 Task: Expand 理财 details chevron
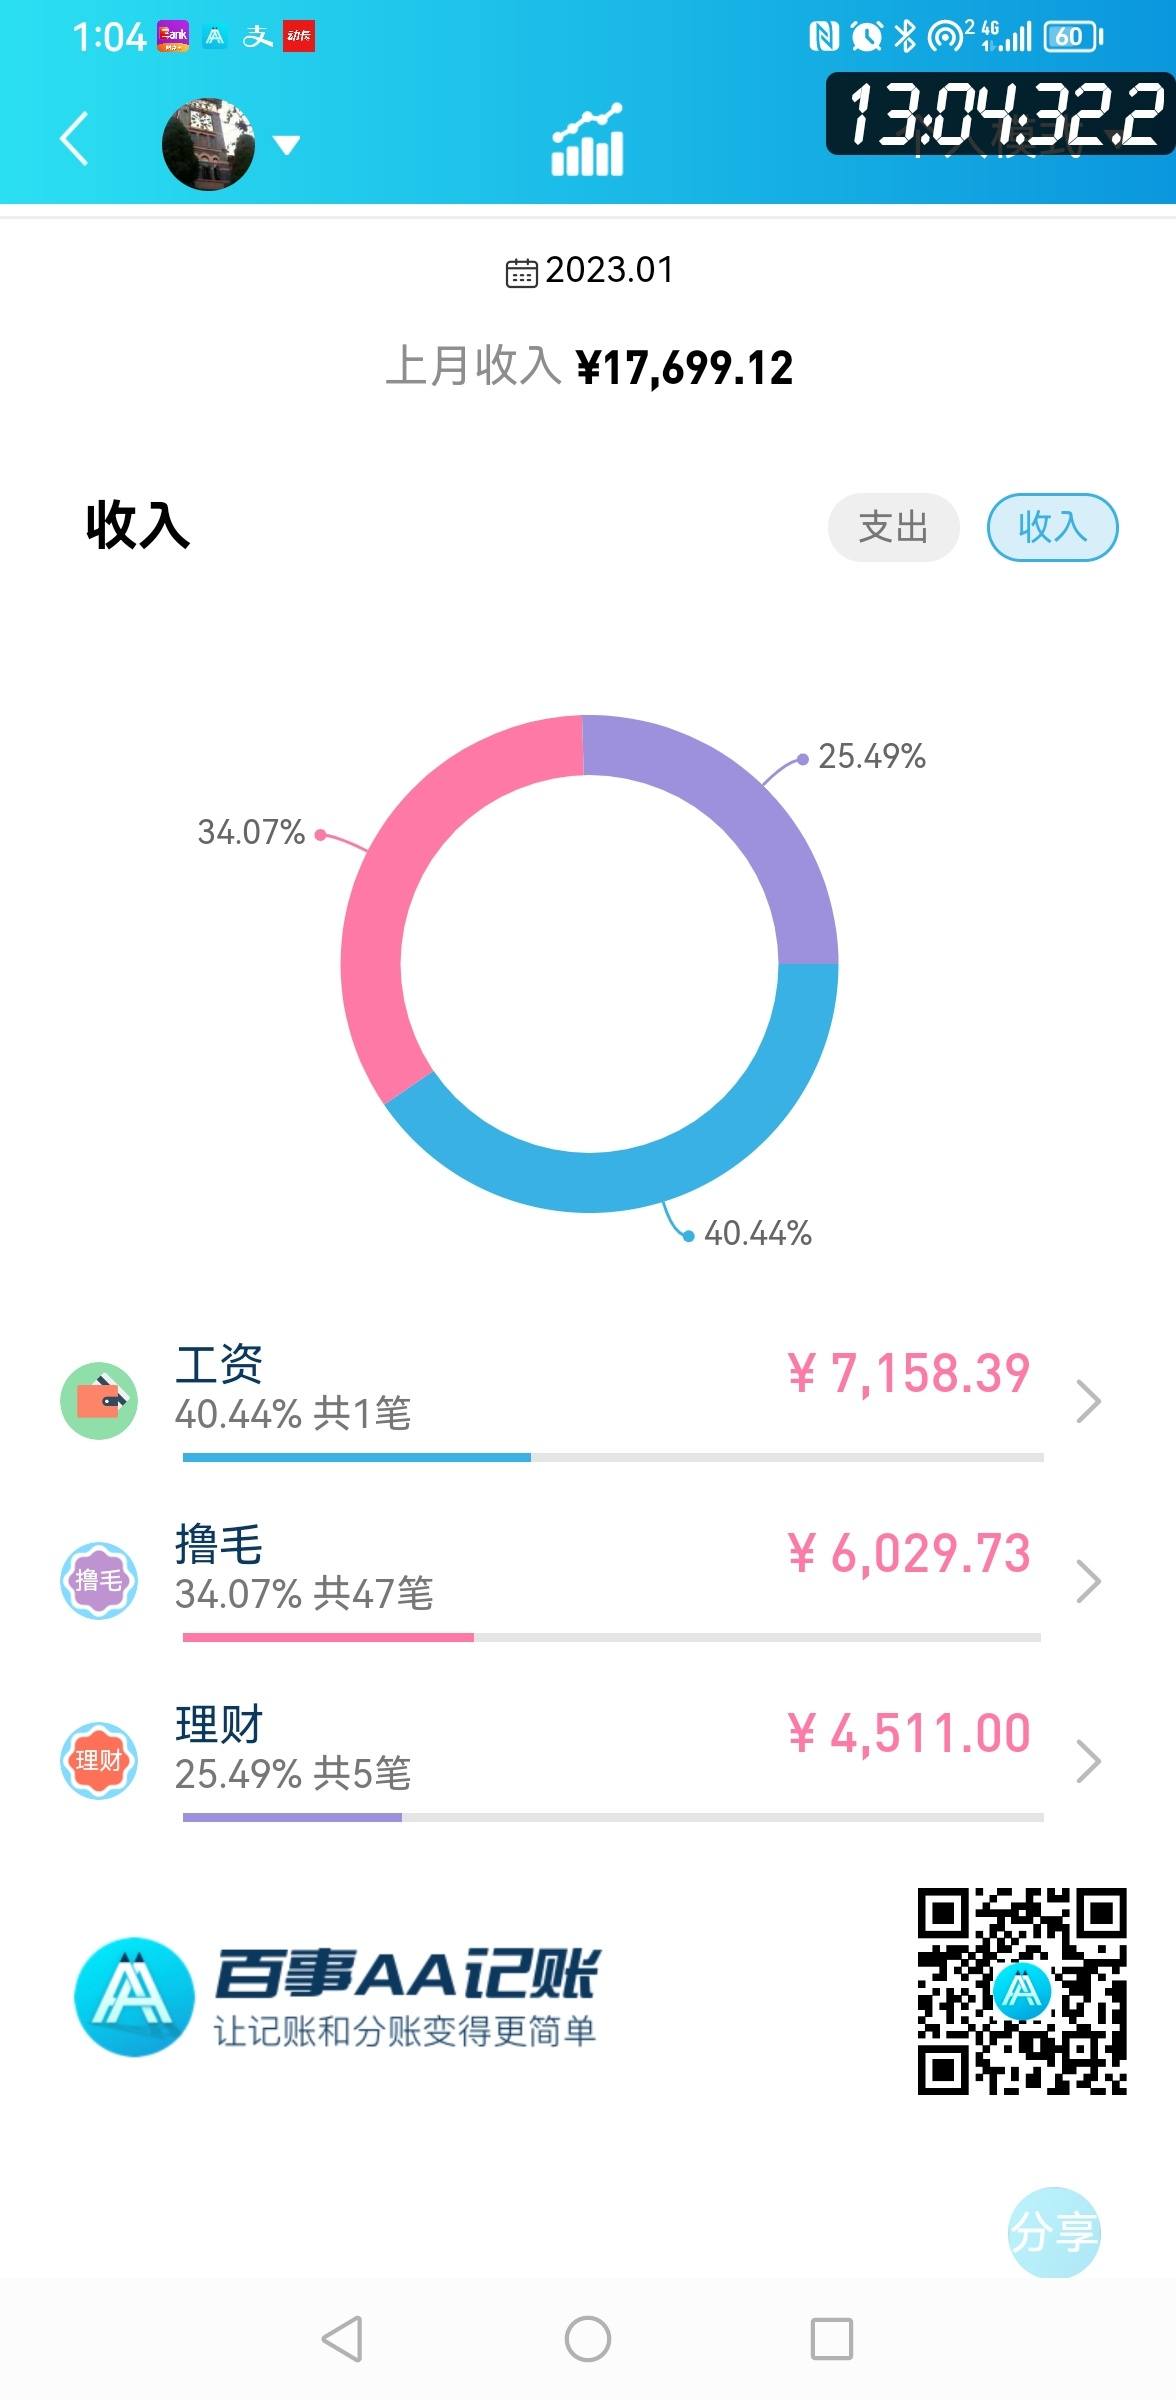tap(1088, 1761)
